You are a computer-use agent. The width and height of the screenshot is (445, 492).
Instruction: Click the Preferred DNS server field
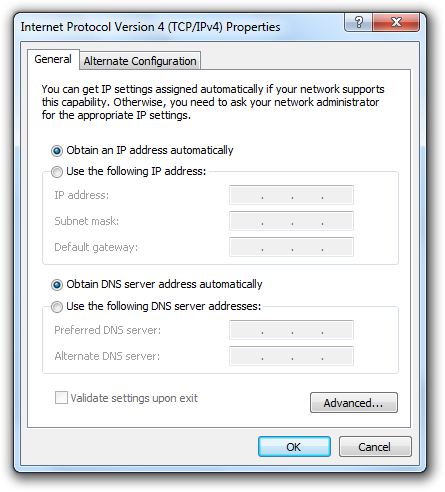[x=291, y=330]
